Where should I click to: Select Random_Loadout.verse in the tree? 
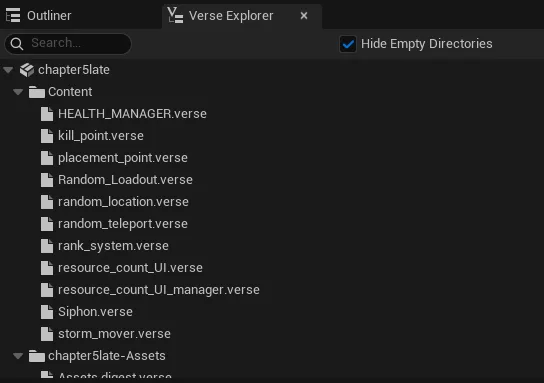tap(125, 180)
